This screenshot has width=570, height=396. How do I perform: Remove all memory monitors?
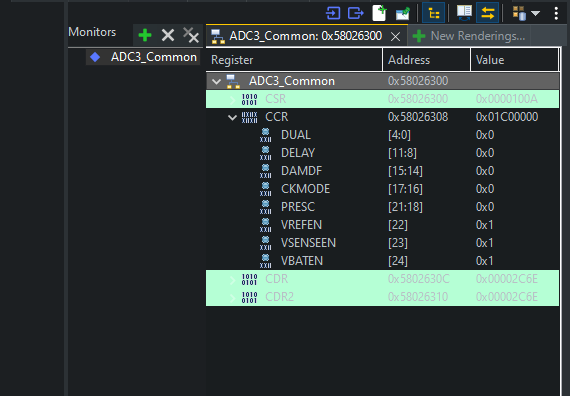[x=191, y=35]
